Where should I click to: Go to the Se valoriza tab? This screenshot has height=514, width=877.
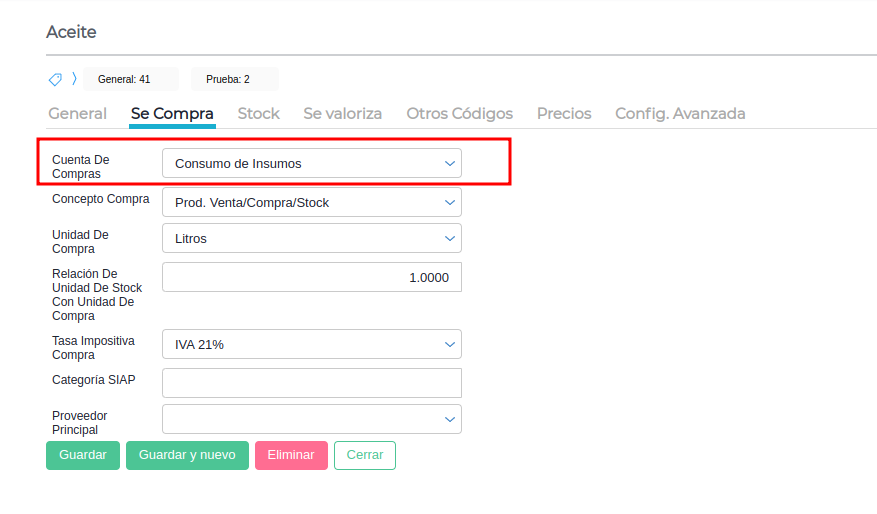coord(343,114)
